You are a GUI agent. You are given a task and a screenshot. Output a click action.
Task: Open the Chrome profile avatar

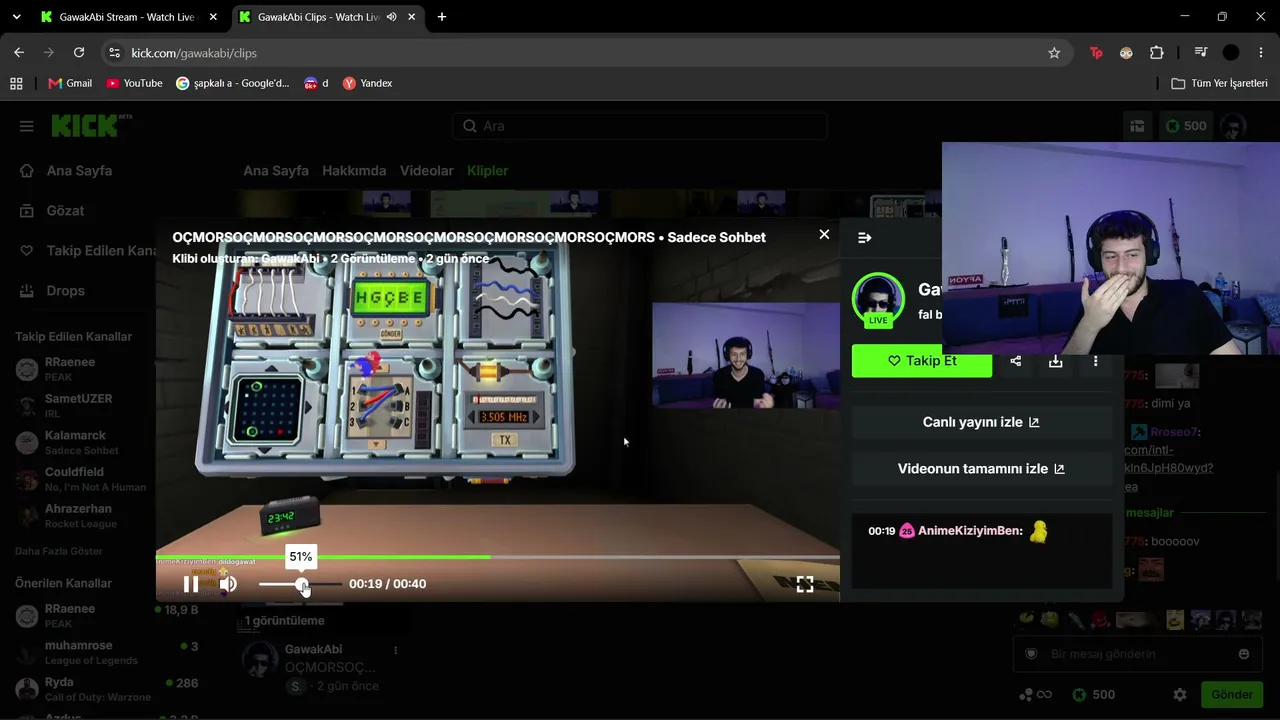[x=1231, y=53]
